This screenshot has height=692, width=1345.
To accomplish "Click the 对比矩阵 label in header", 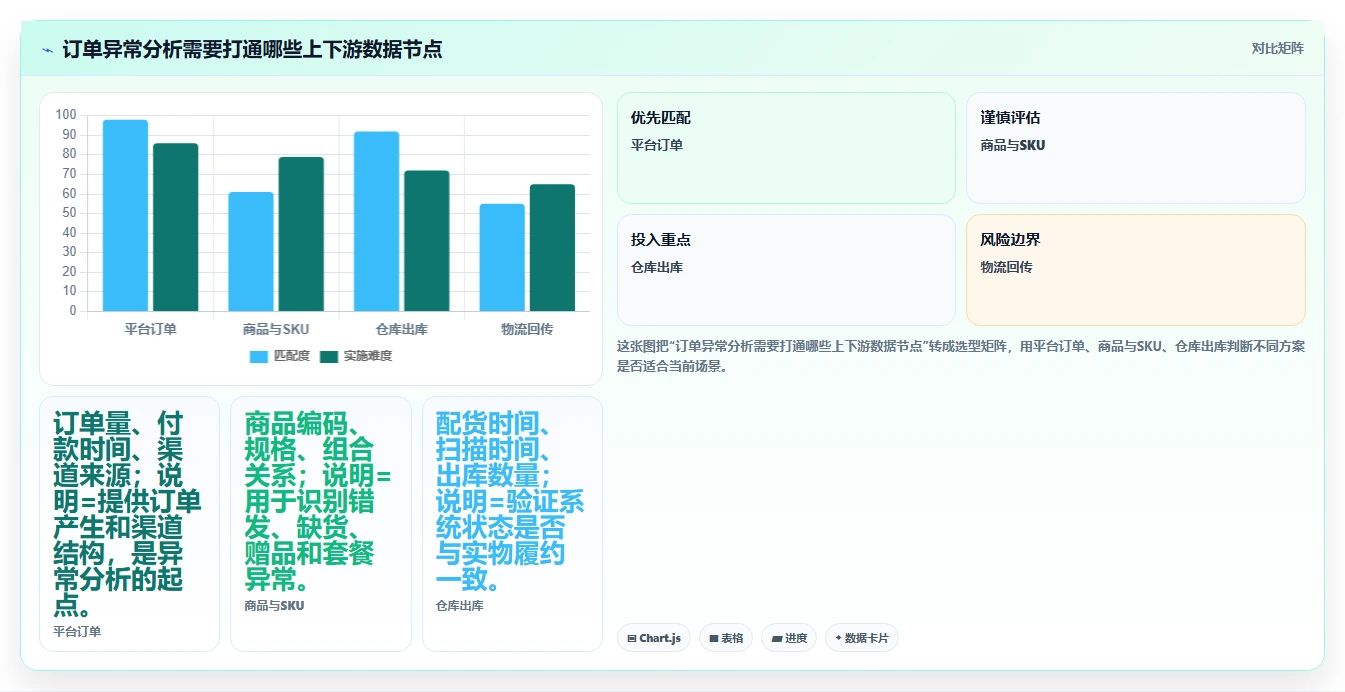I will 1277,48.
